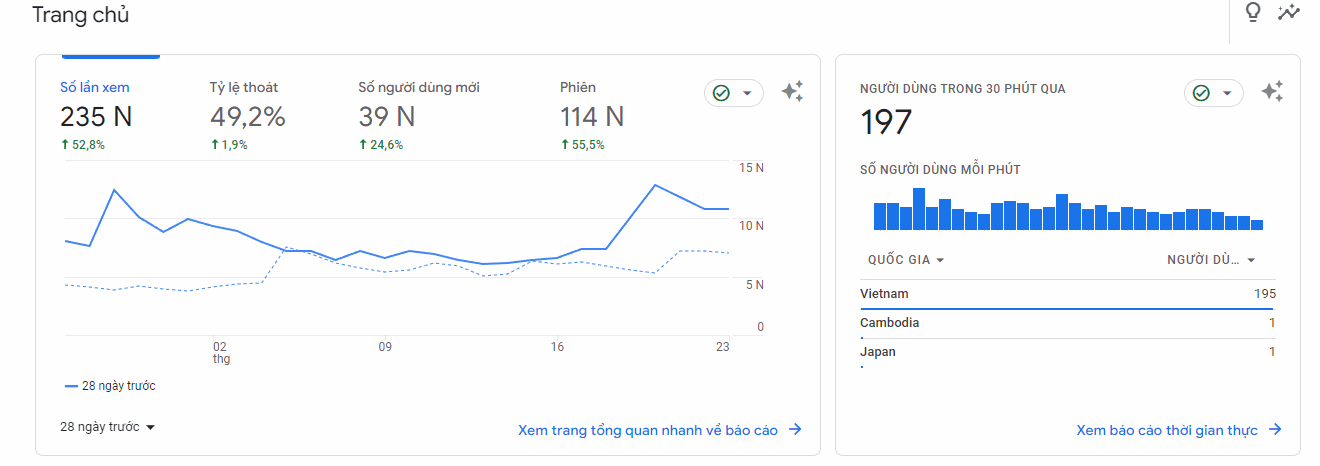This screenshot has width=1320, height=466.
Task: Click the Vietnam country row
Action: (1067, 294)
